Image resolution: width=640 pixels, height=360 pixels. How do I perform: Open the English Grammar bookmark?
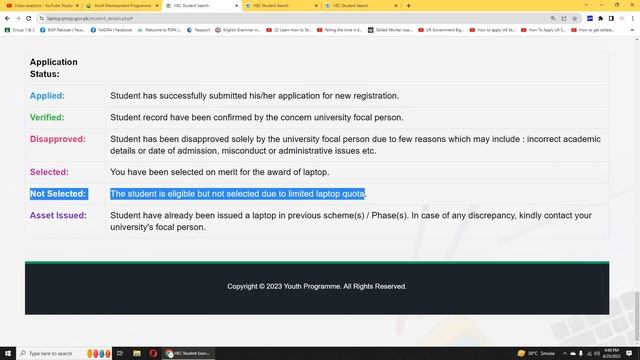[238, 30]
